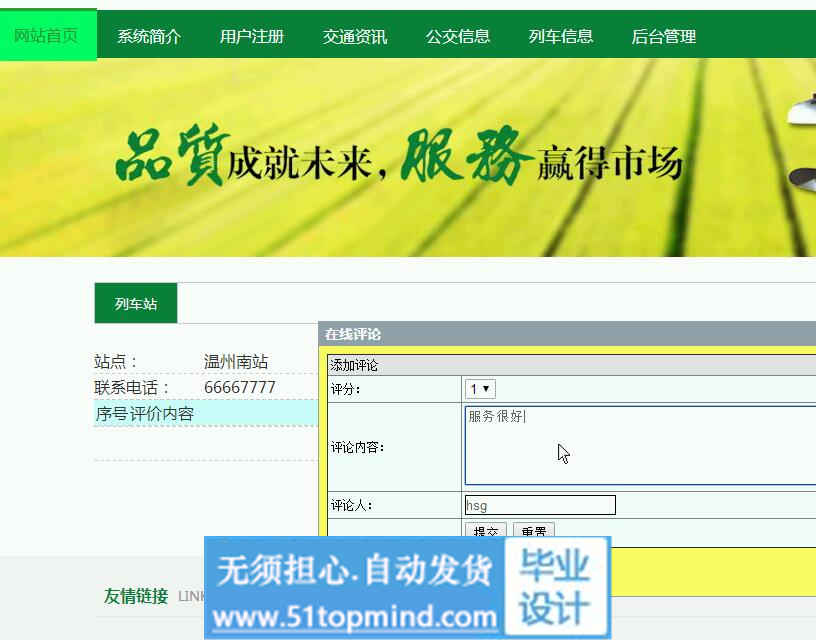The height and width of the screenshot is (640, 816).
Task: Open the 公交信息 menu item
Action: tap(458, 37)
